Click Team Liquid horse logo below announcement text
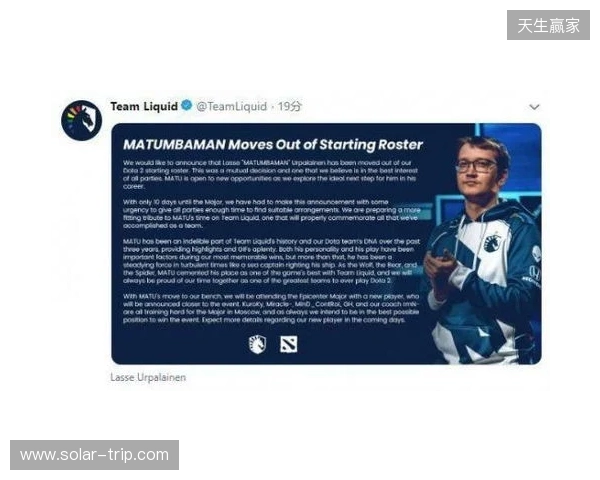 pos(257,344)
